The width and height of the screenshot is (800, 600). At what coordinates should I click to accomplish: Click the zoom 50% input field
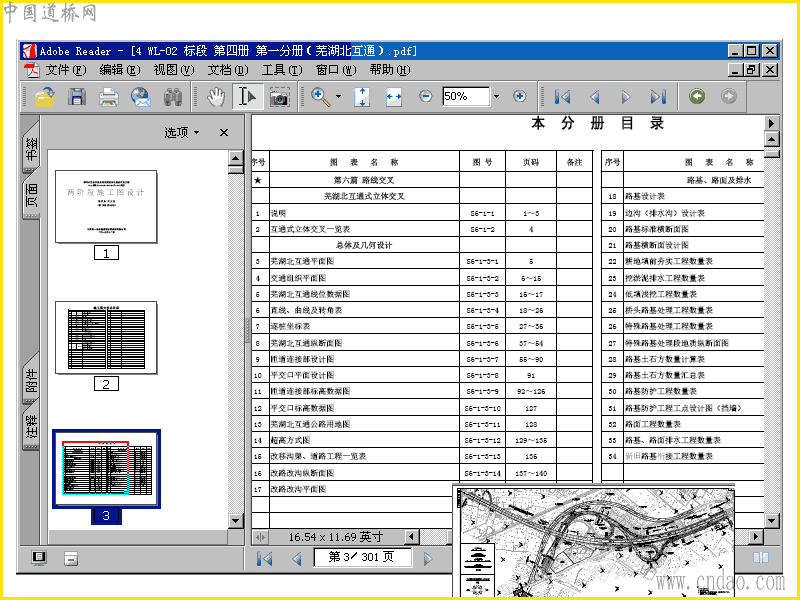coord(466,96)
